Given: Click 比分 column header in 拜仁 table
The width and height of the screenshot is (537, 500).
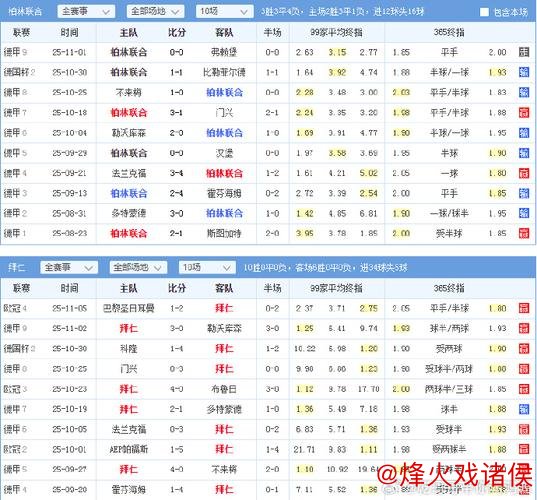Looking at the screenshot, I should tap(177, 288).
